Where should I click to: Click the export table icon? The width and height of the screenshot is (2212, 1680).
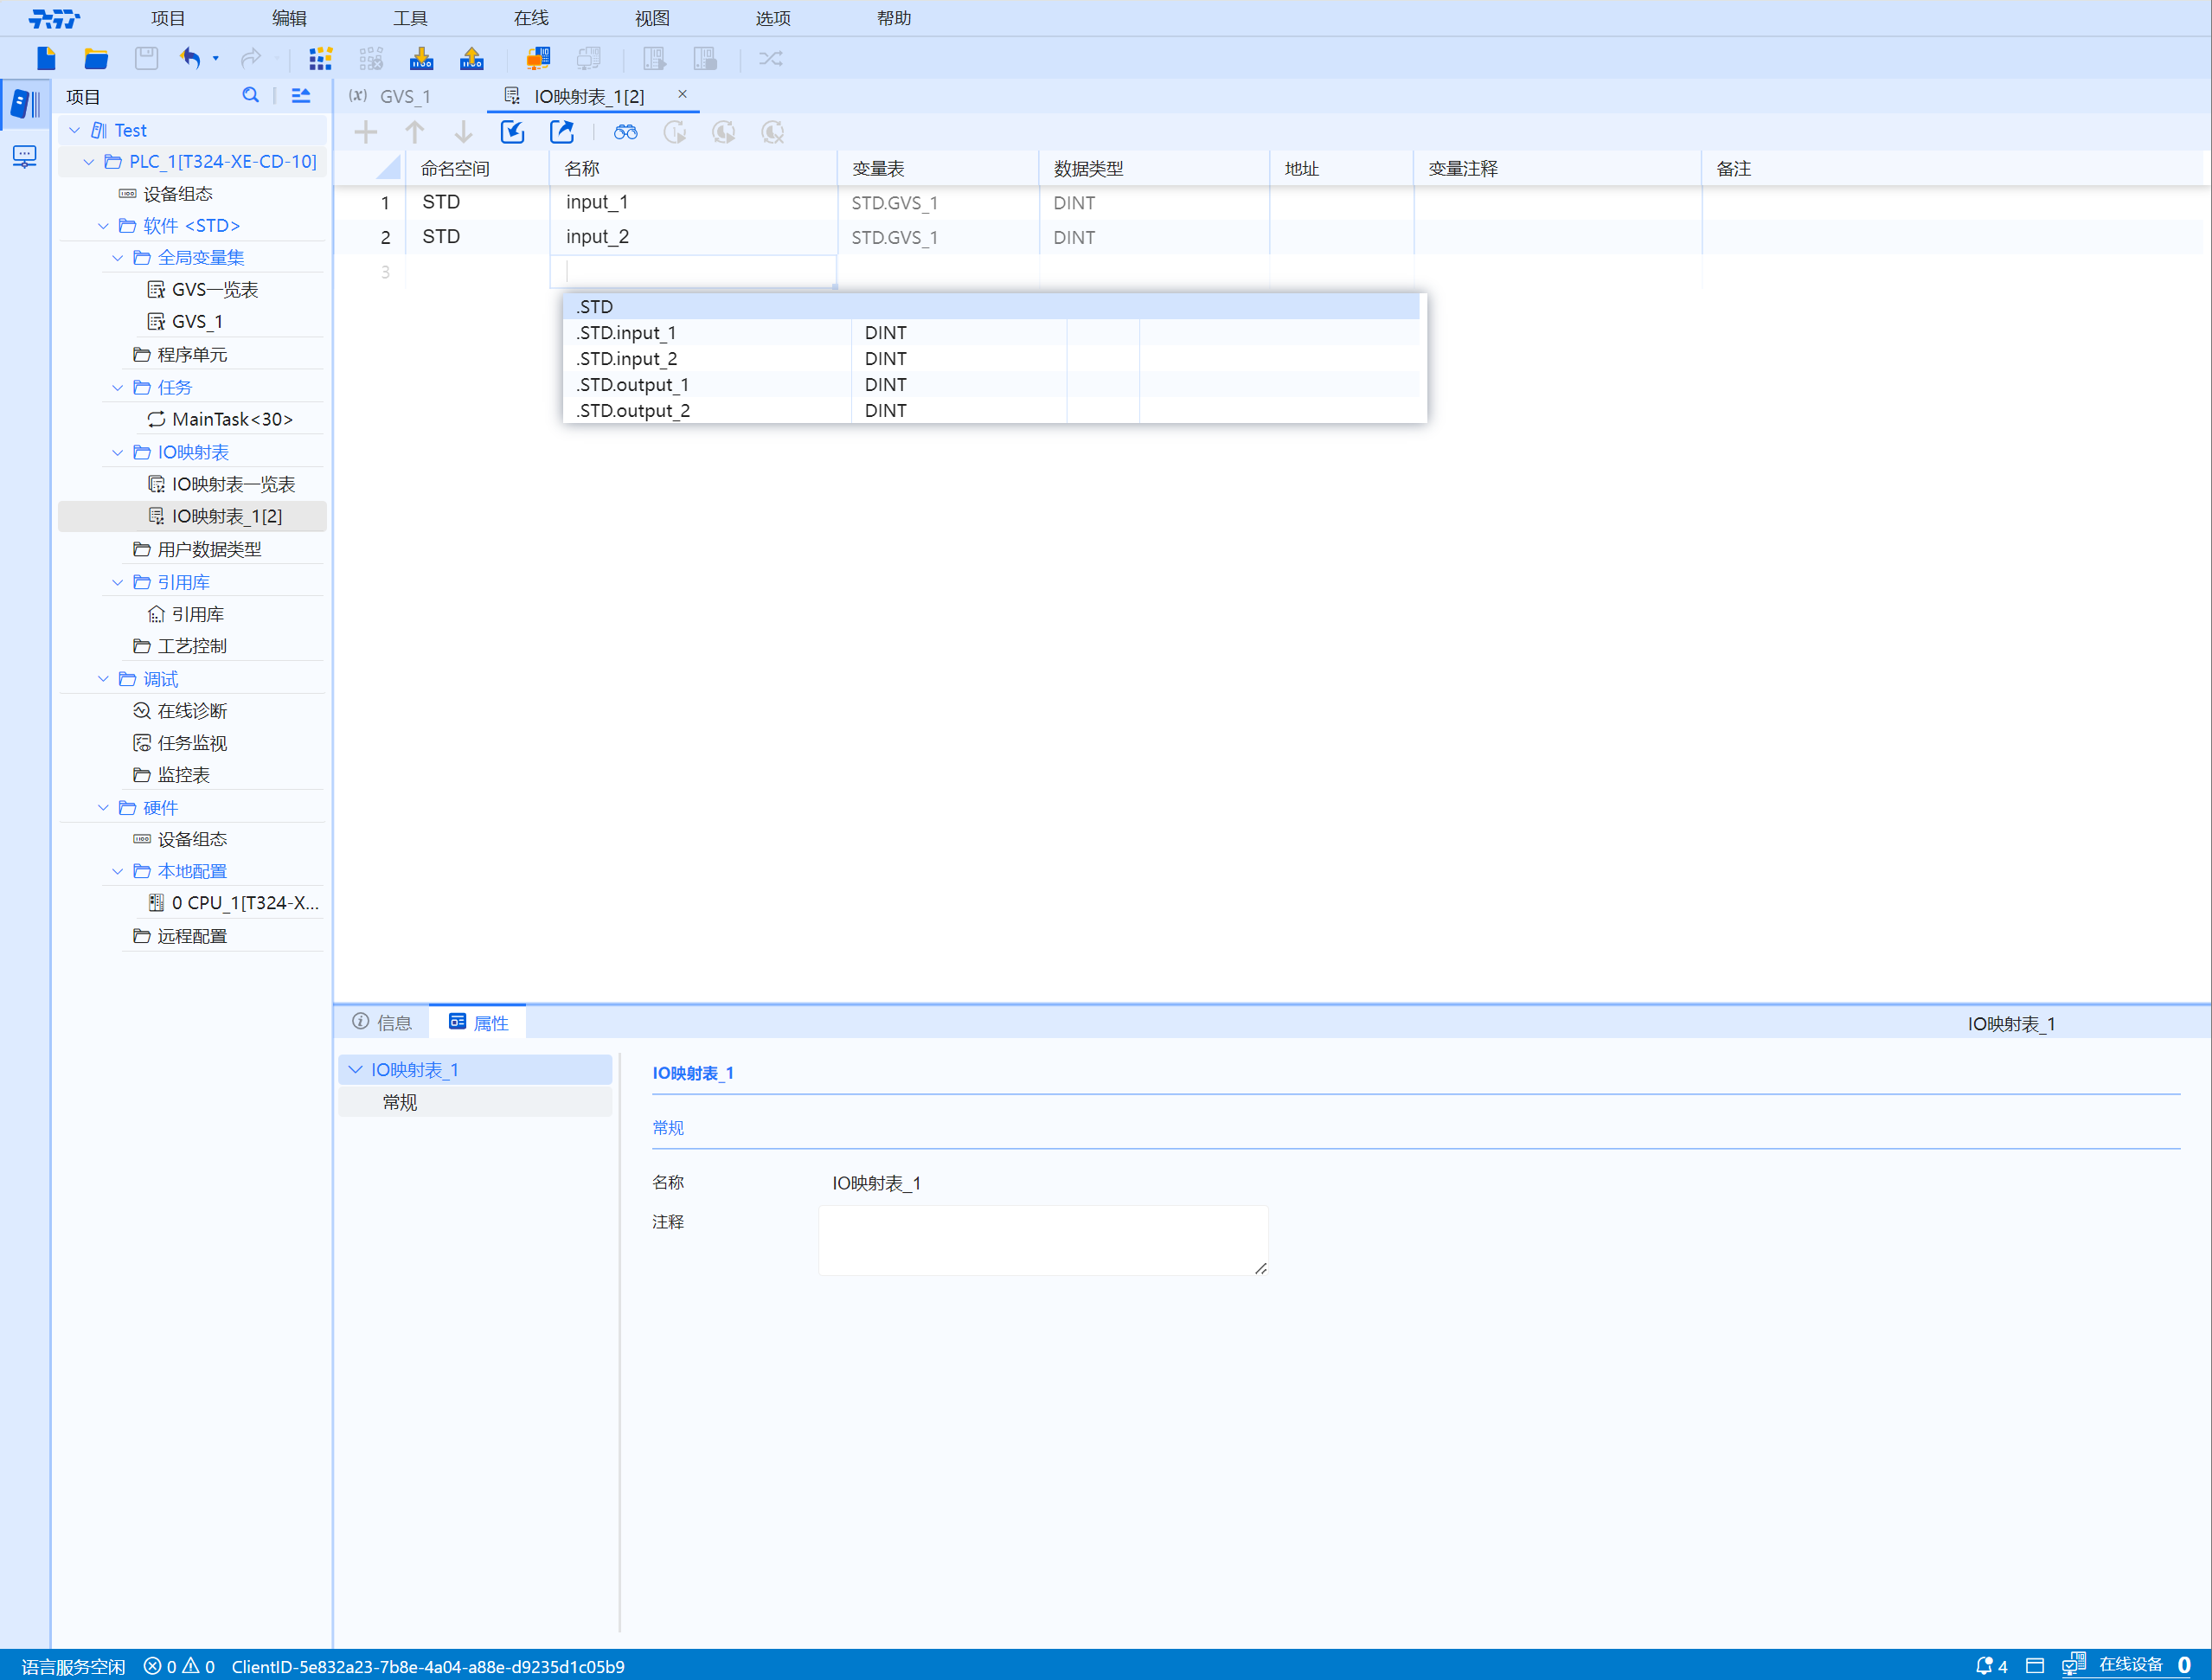point(562,132)
